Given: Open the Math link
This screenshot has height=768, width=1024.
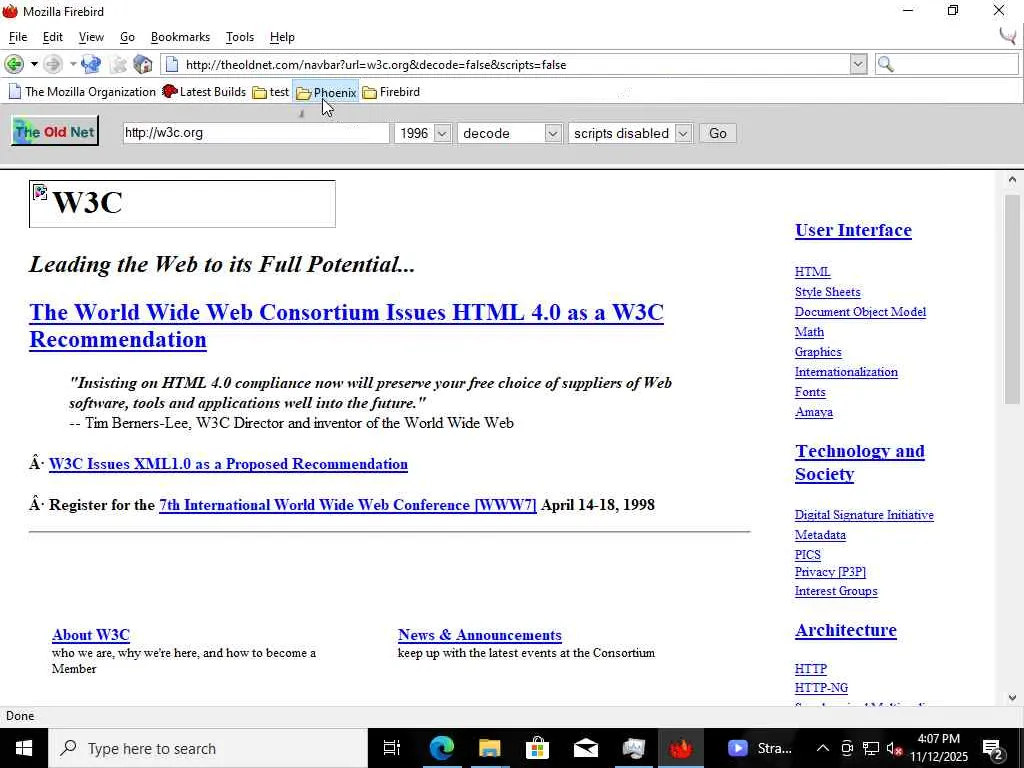Looking at the screenshot, I should (x=809, y=332).
